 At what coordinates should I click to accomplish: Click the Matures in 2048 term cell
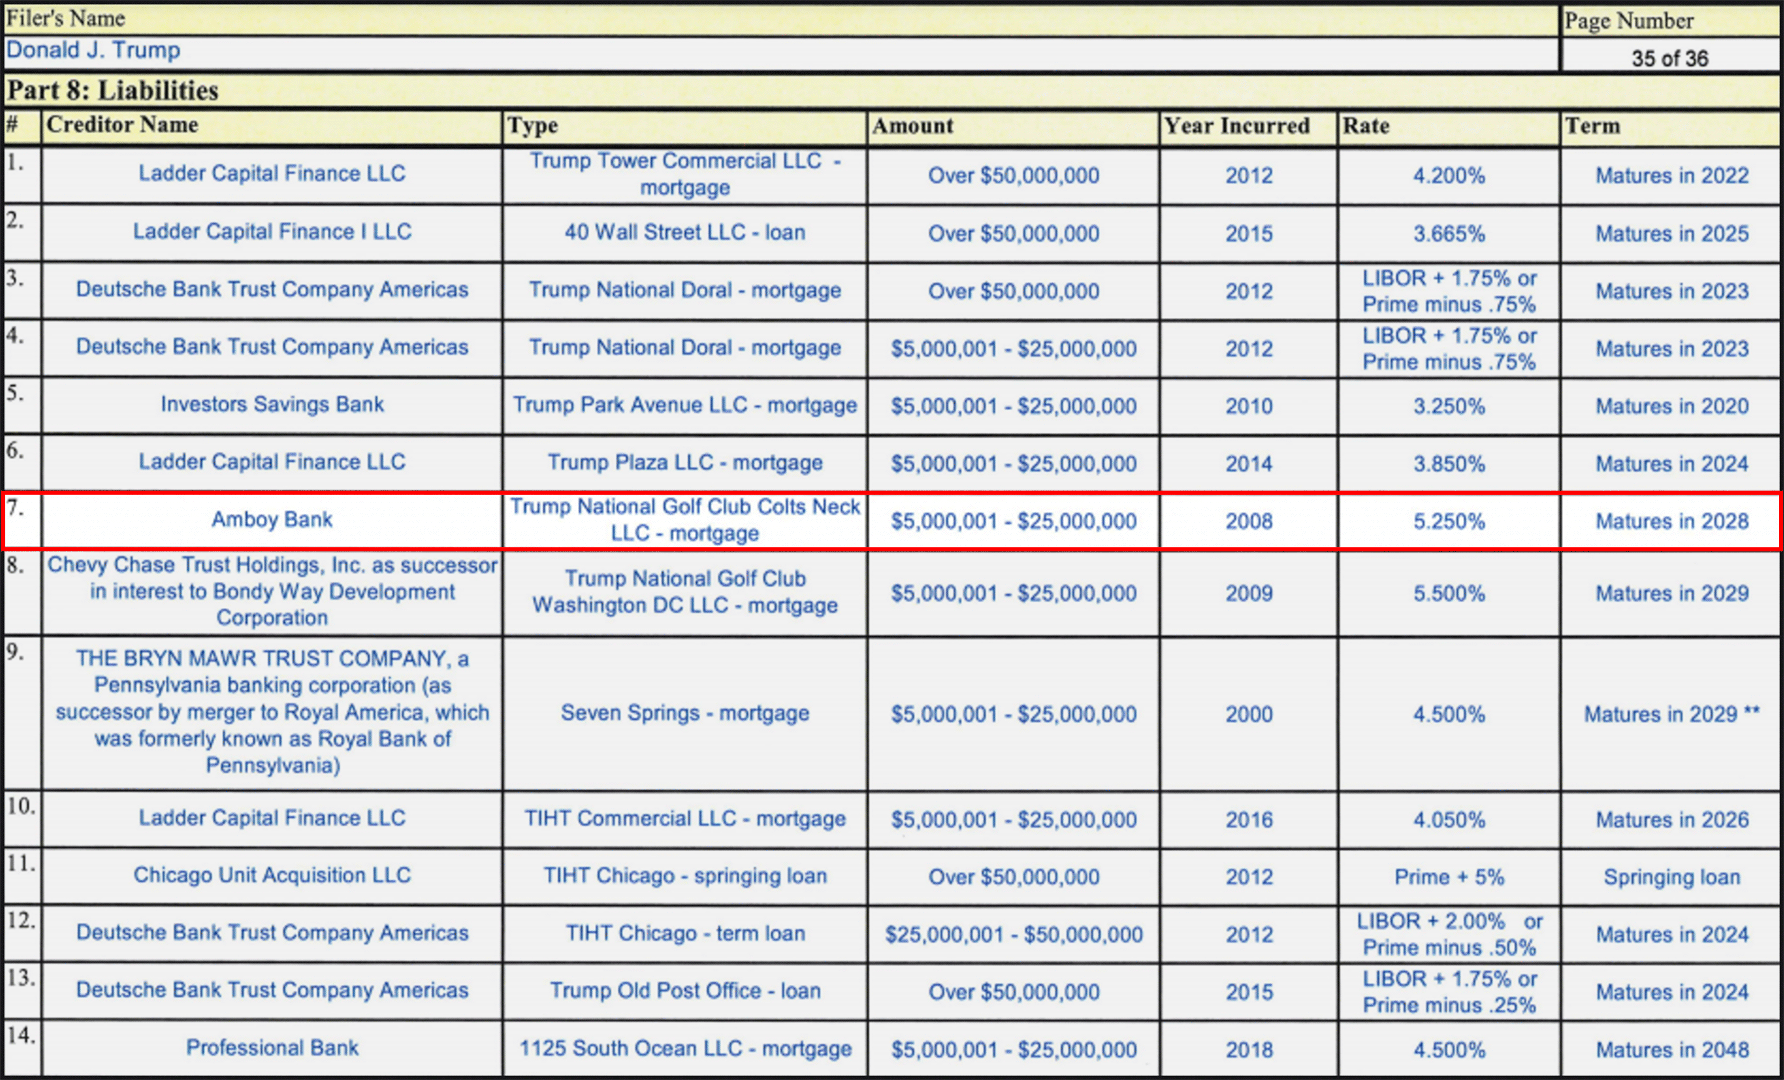pyautogui.click(x=1671, y=1050)
